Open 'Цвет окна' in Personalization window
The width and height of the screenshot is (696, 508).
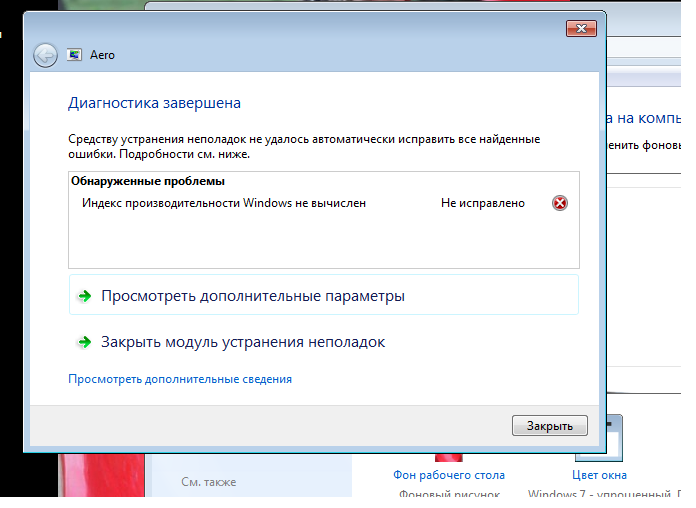pos(599,475)
